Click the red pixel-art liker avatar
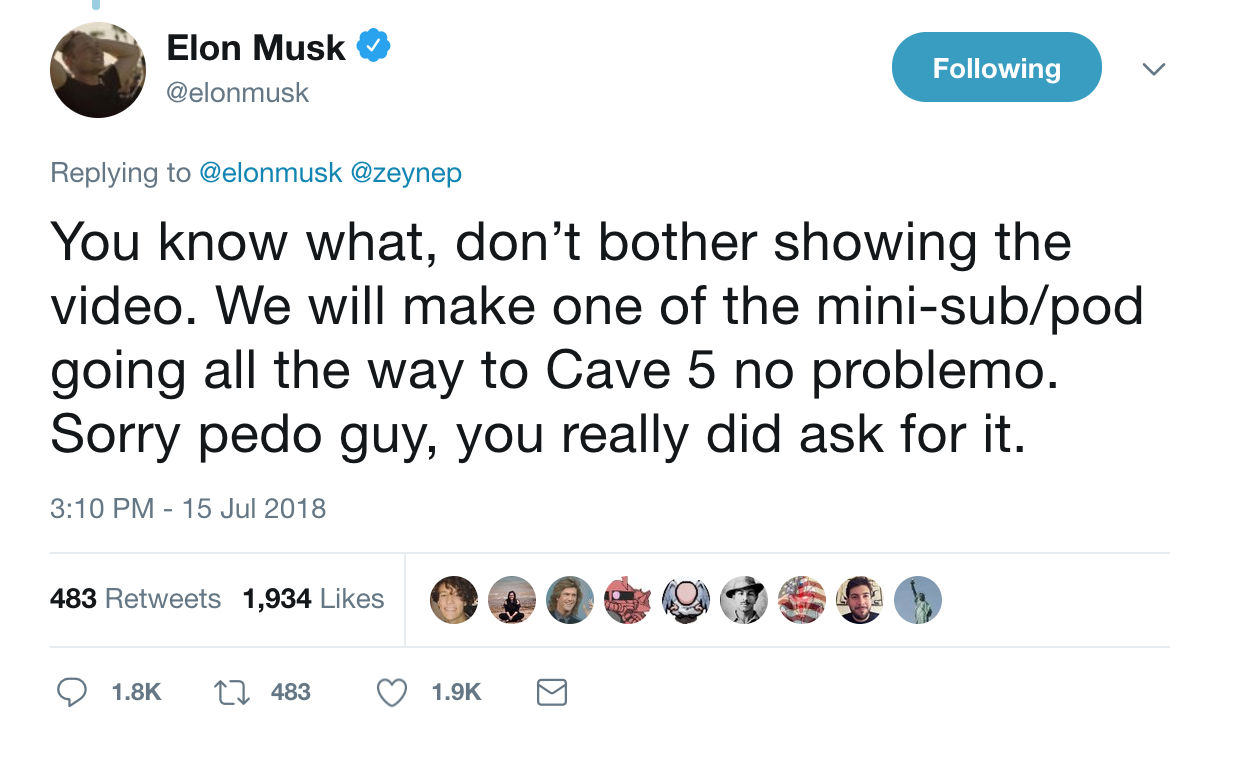 point(628,600)
